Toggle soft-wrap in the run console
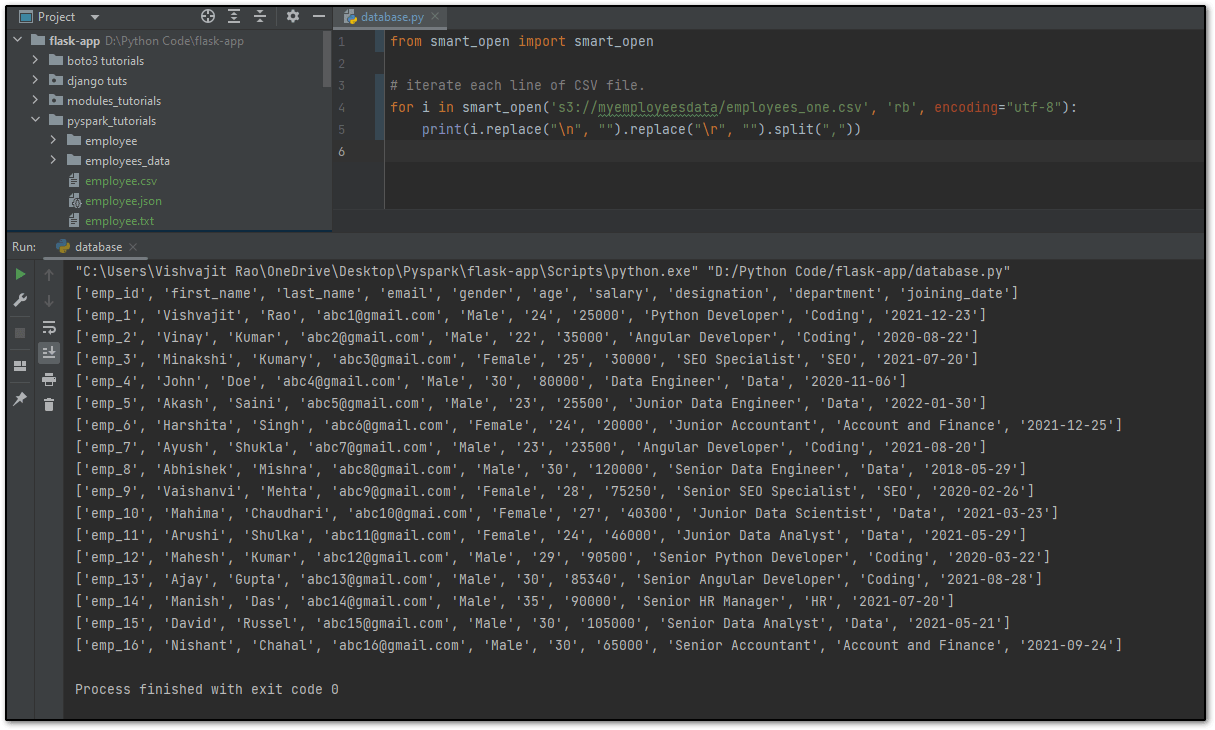The width and height of the screenshot is (1215, 730). pyautogui.click(x=48, y=326)
